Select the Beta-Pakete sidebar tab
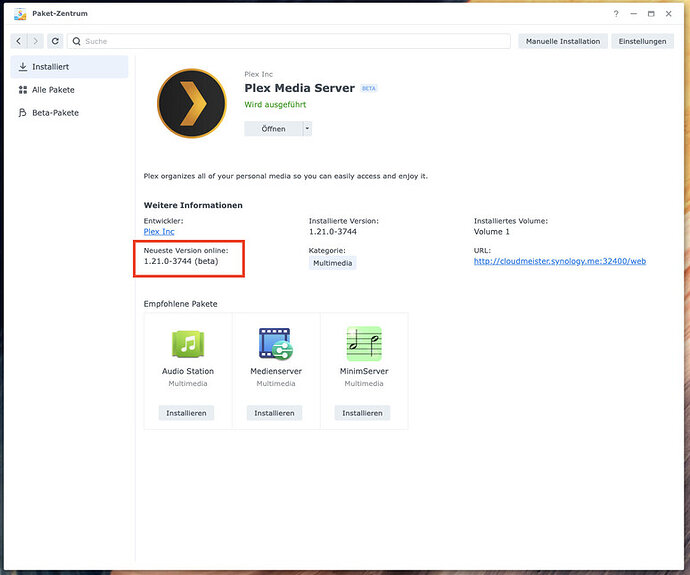 69,113
